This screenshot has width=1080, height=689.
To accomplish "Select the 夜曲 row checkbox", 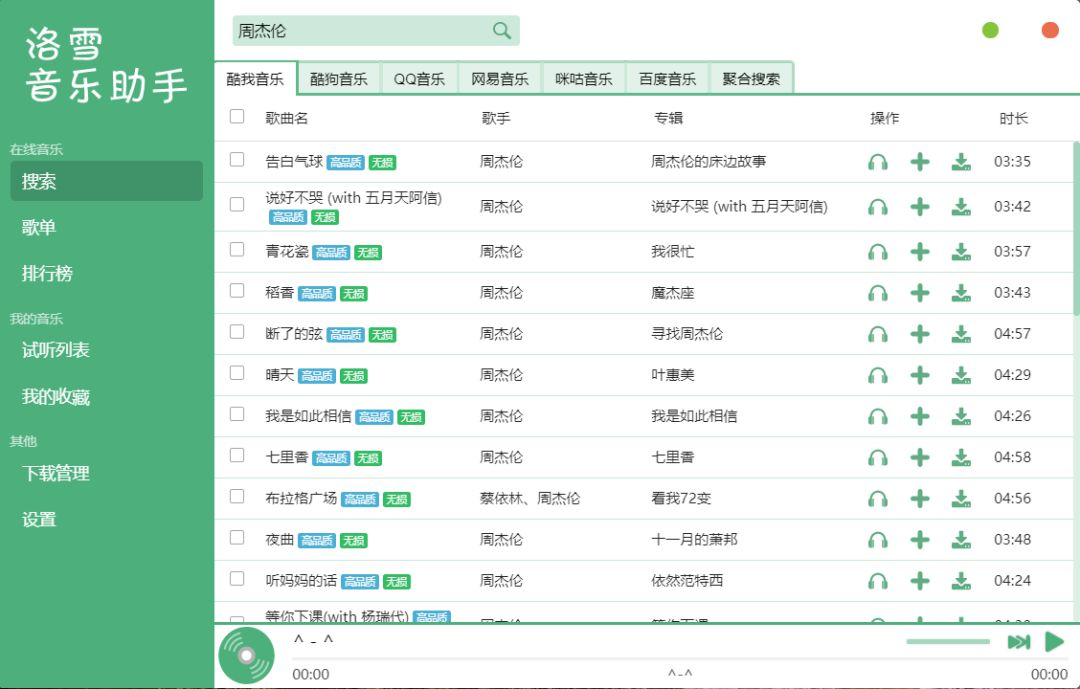I will [x=237, y=537].
